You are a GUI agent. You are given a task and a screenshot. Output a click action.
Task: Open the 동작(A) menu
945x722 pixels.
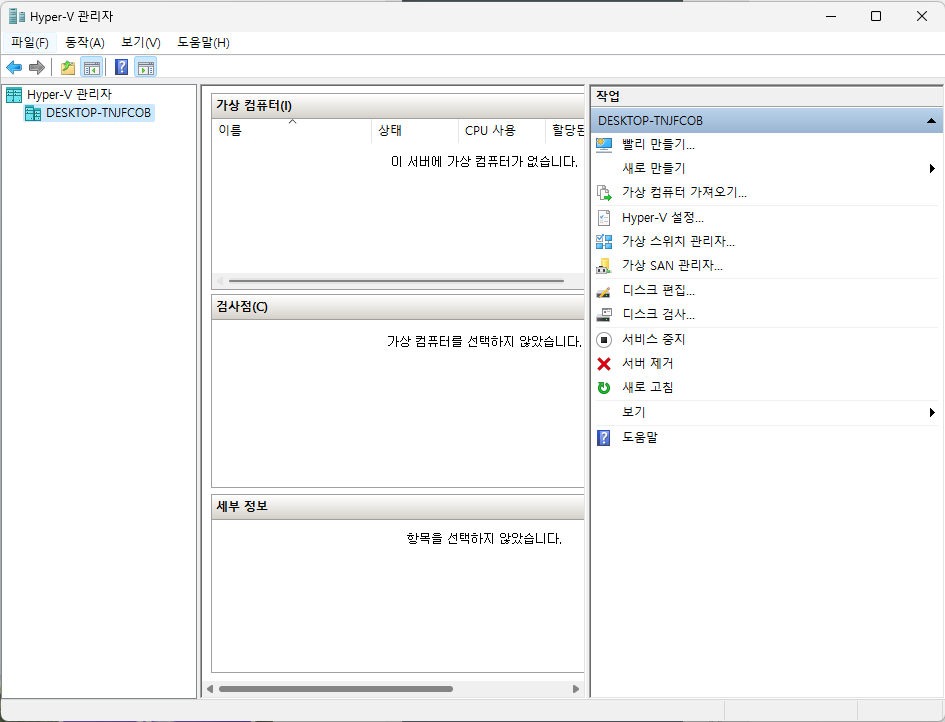84,42
